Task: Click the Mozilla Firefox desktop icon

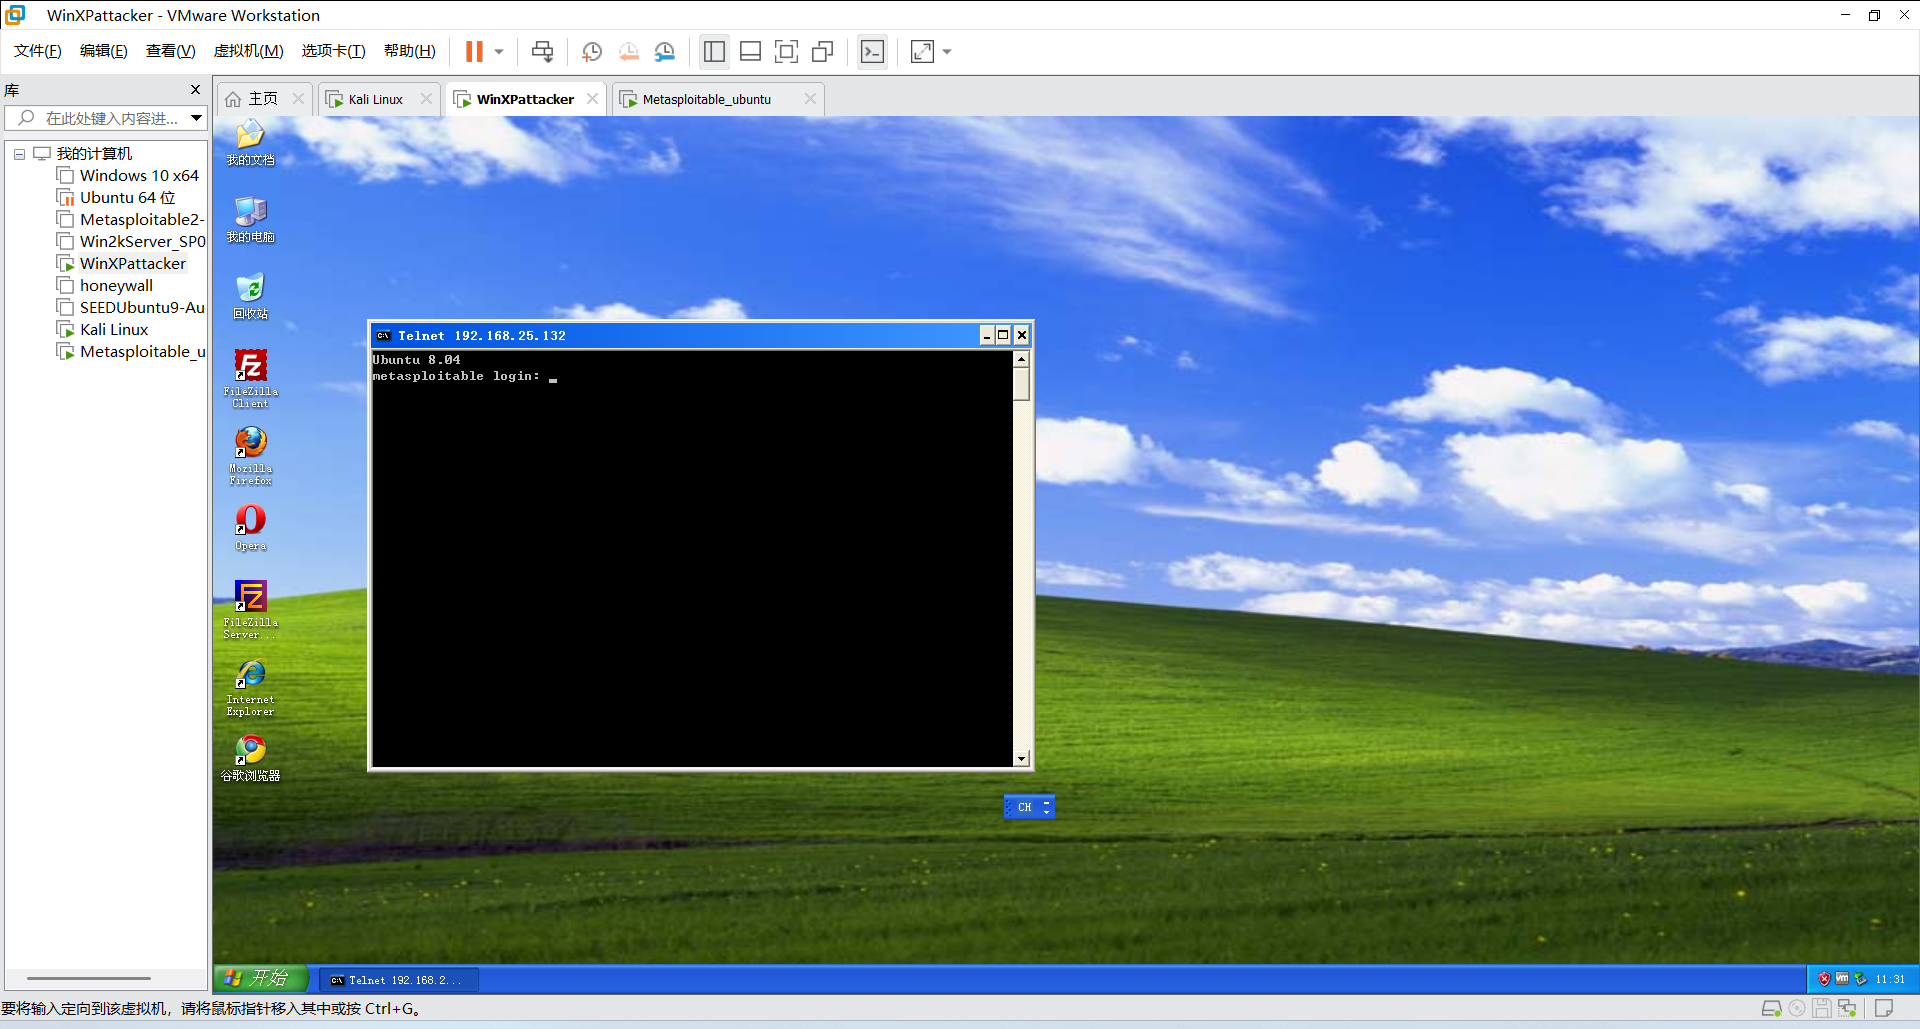Action: coord(250,455)
